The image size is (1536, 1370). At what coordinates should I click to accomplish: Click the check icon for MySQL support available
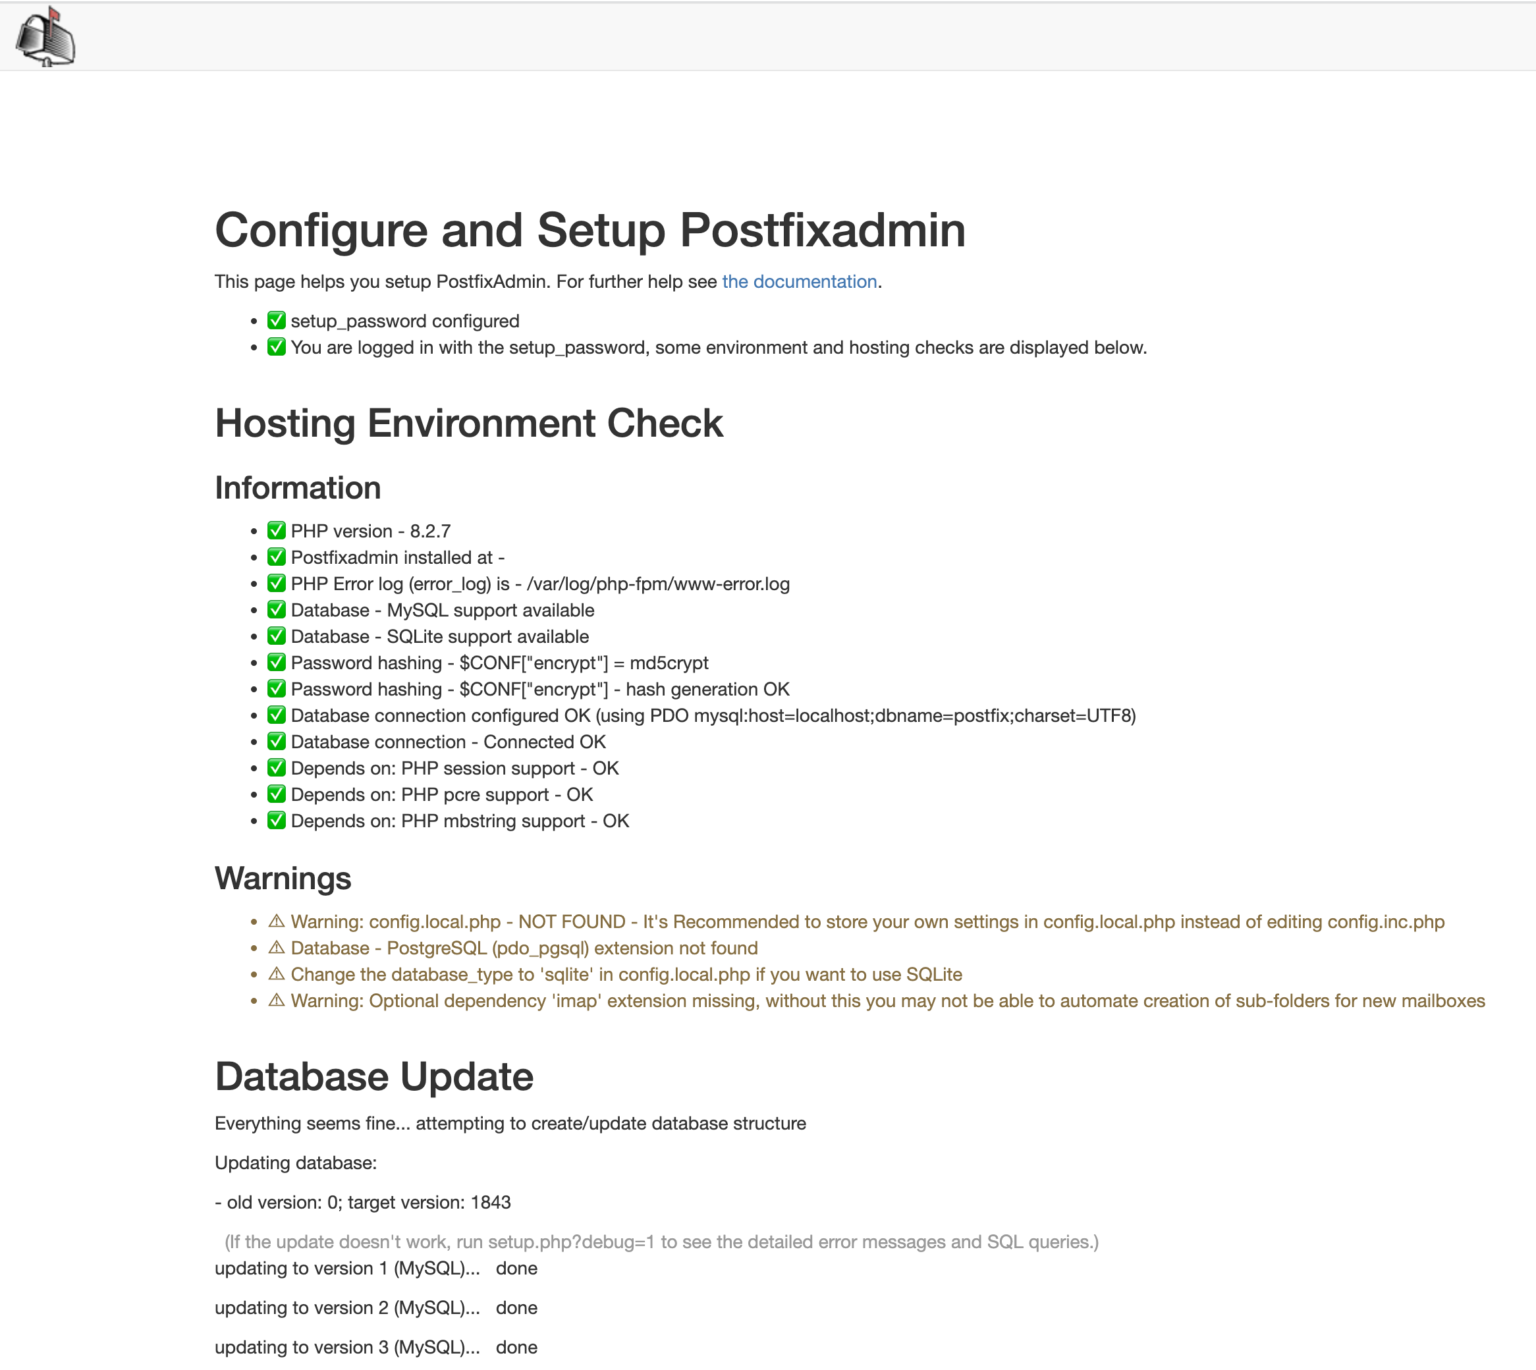point(276,610)
